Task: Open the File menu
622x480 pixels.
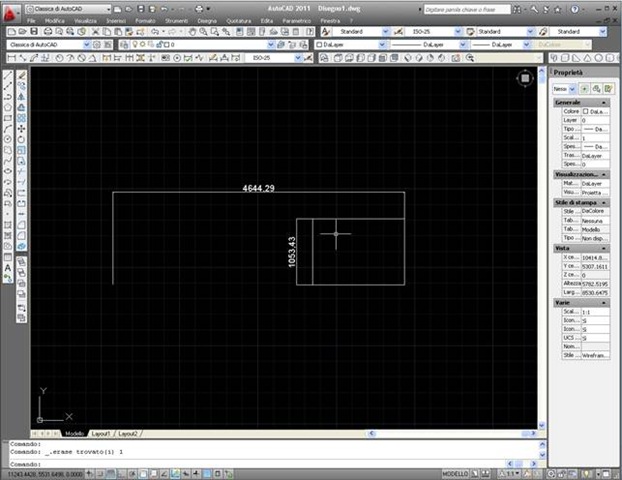Action: (31, 21)
